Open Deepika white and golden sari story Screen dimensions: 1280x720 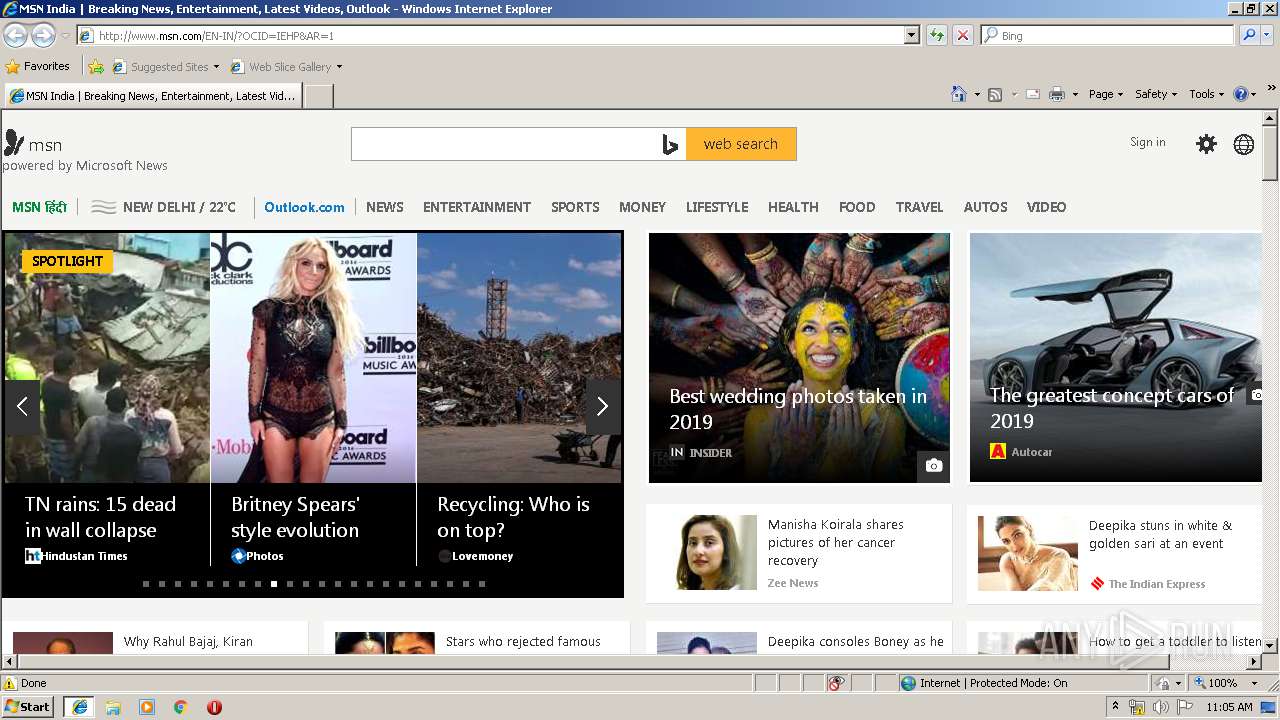(x=1115, y=553)
